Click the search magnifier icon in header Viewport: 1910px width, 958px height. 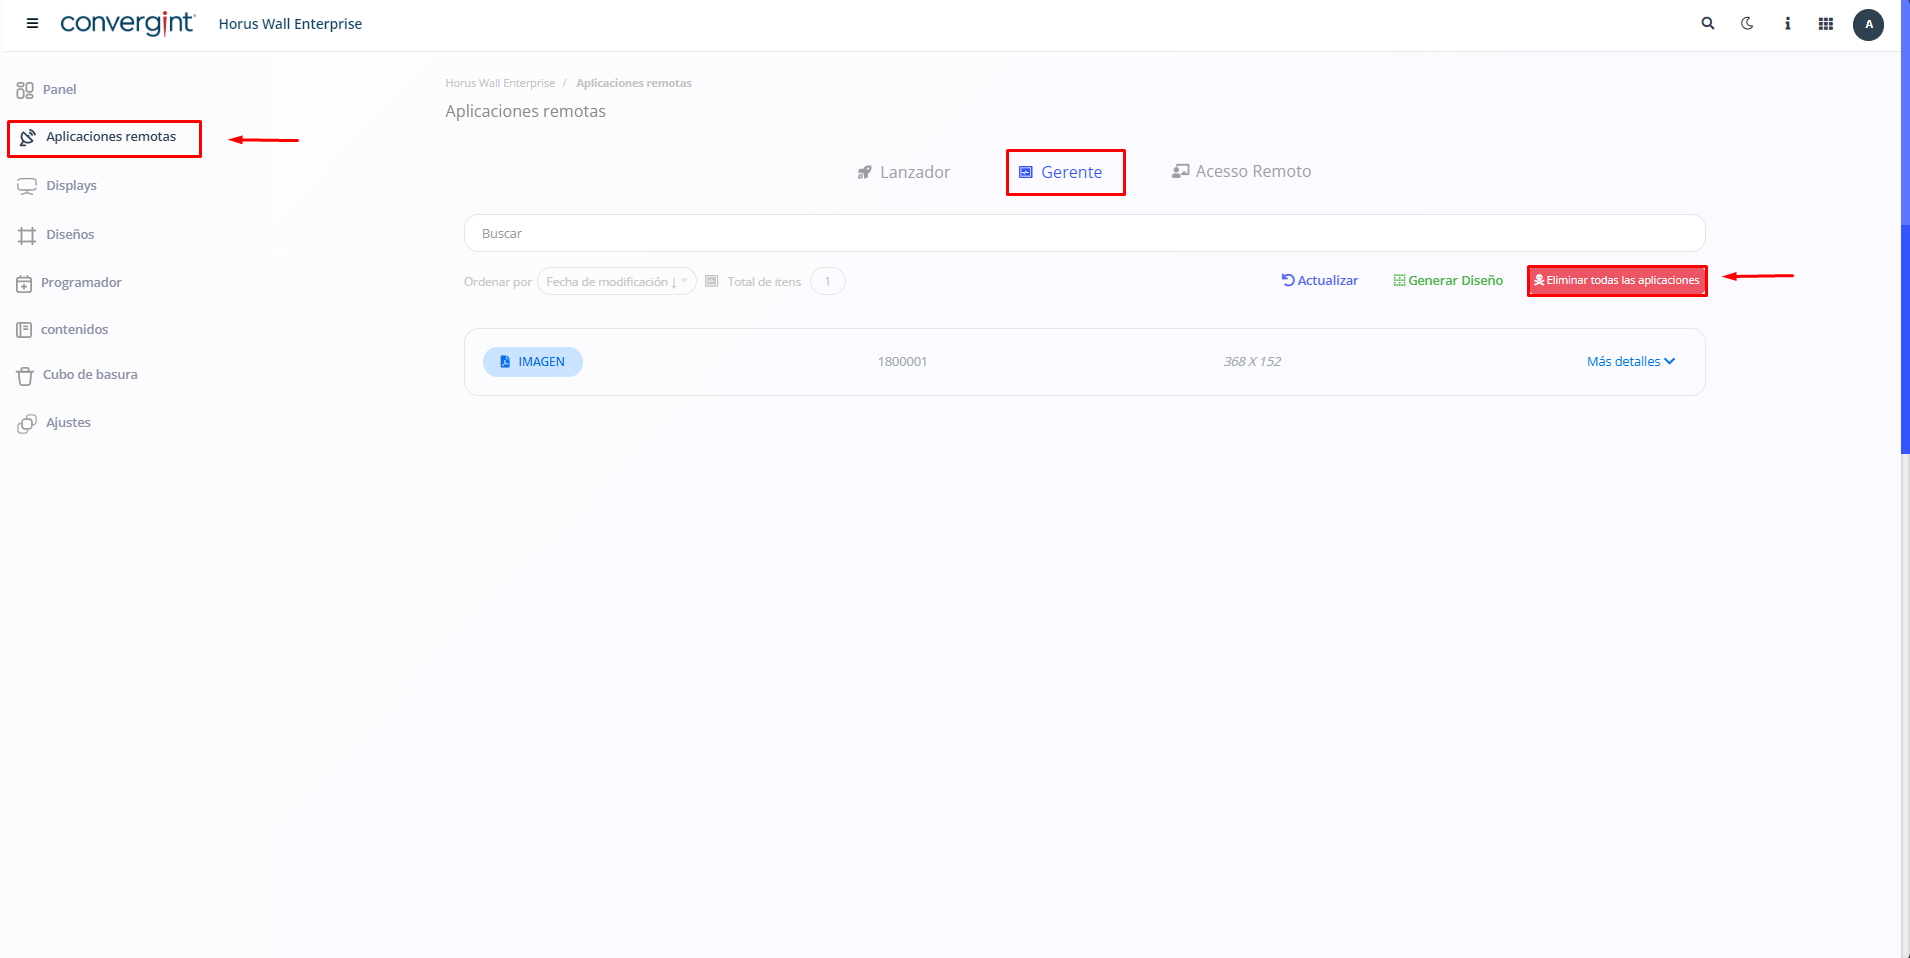coord(1708,24)
